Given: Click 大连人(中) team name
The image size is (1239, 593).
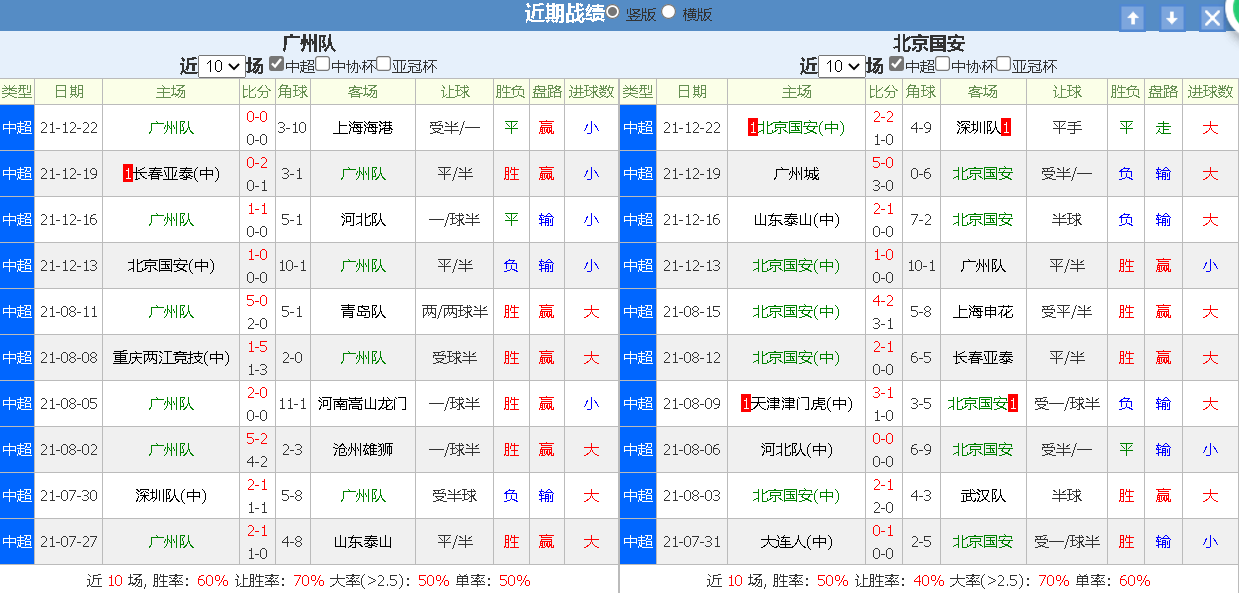Looking at the screenshot, I should 797,542.
